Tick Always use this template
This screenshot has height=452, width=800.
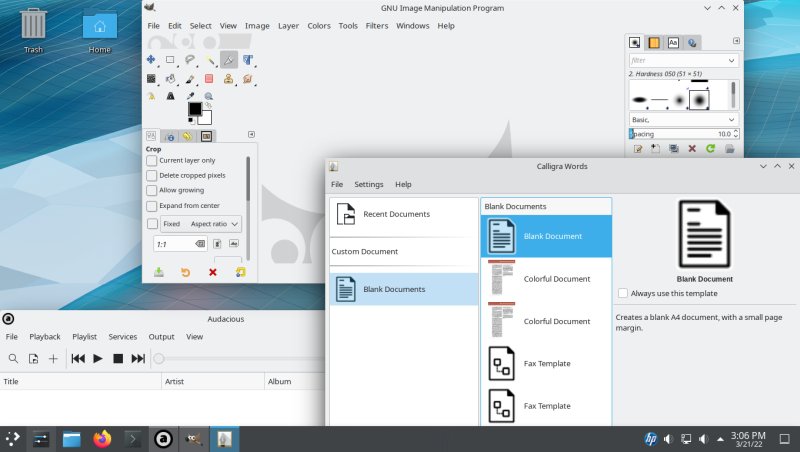623,293
